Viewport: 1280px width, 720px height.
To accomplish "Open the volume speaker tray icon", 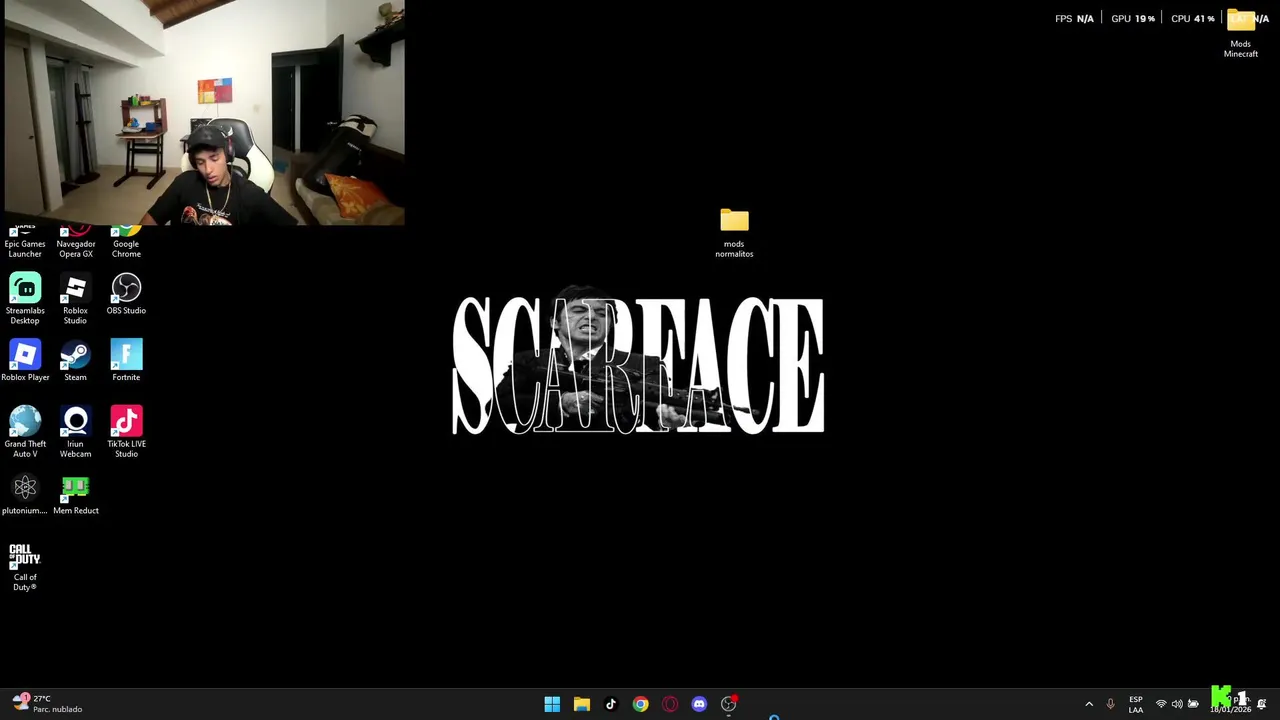I will (1177, 704).
